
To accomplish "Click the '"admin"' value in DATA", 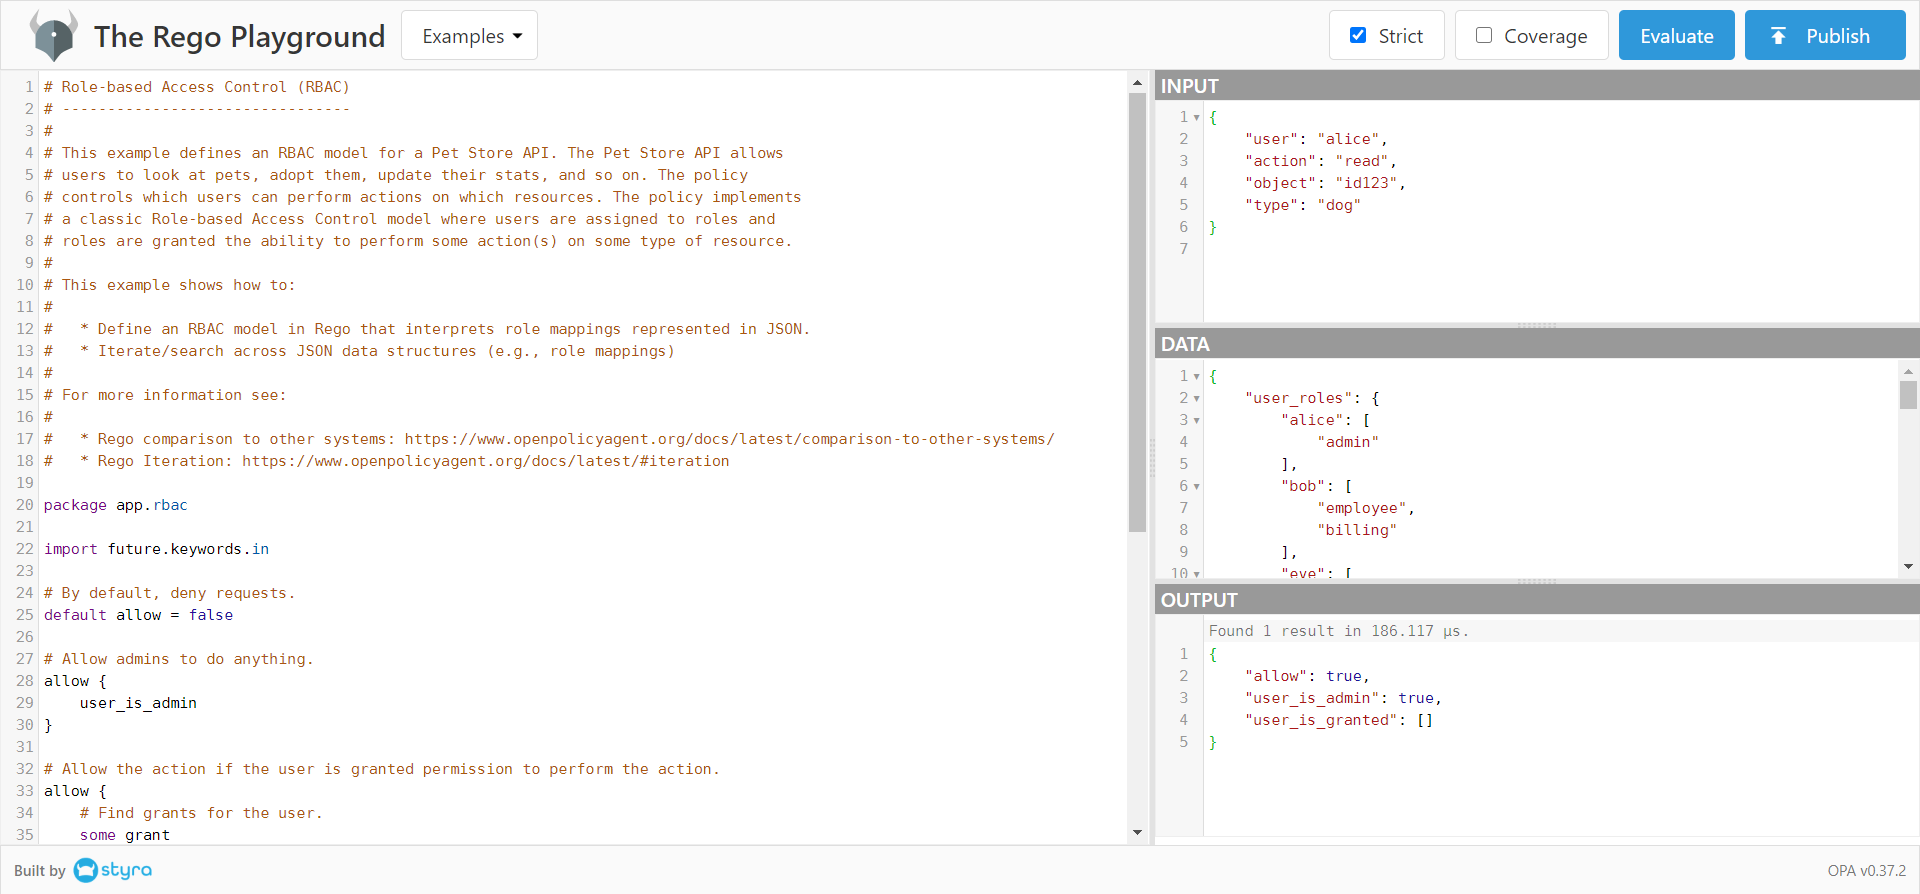I will coord(1348,442).
